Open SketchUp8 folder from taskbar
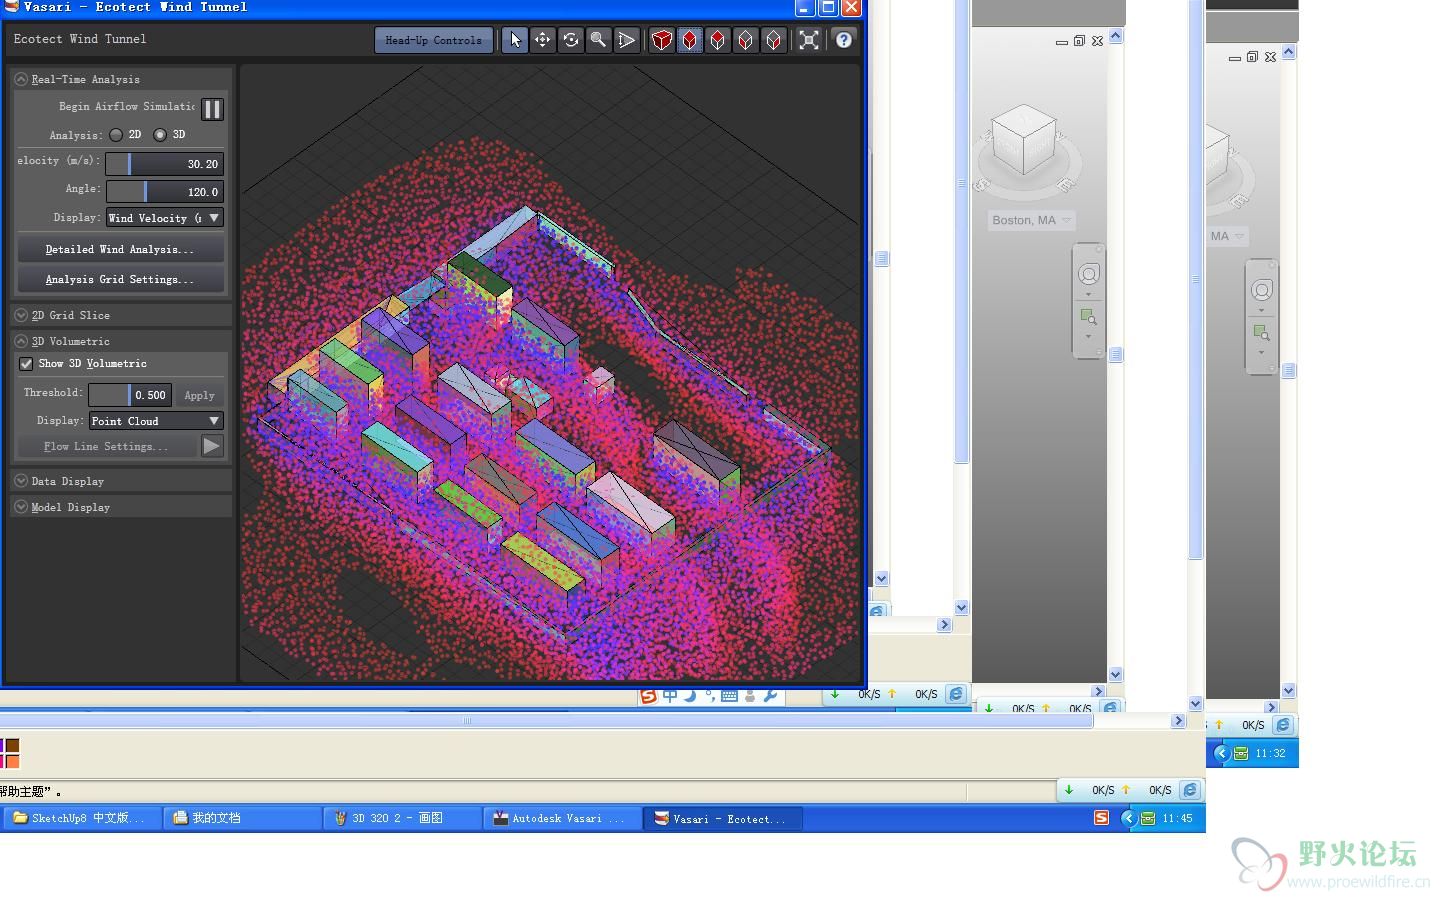The height and width of the screenshot is (900, 1440). coord(80,818)
